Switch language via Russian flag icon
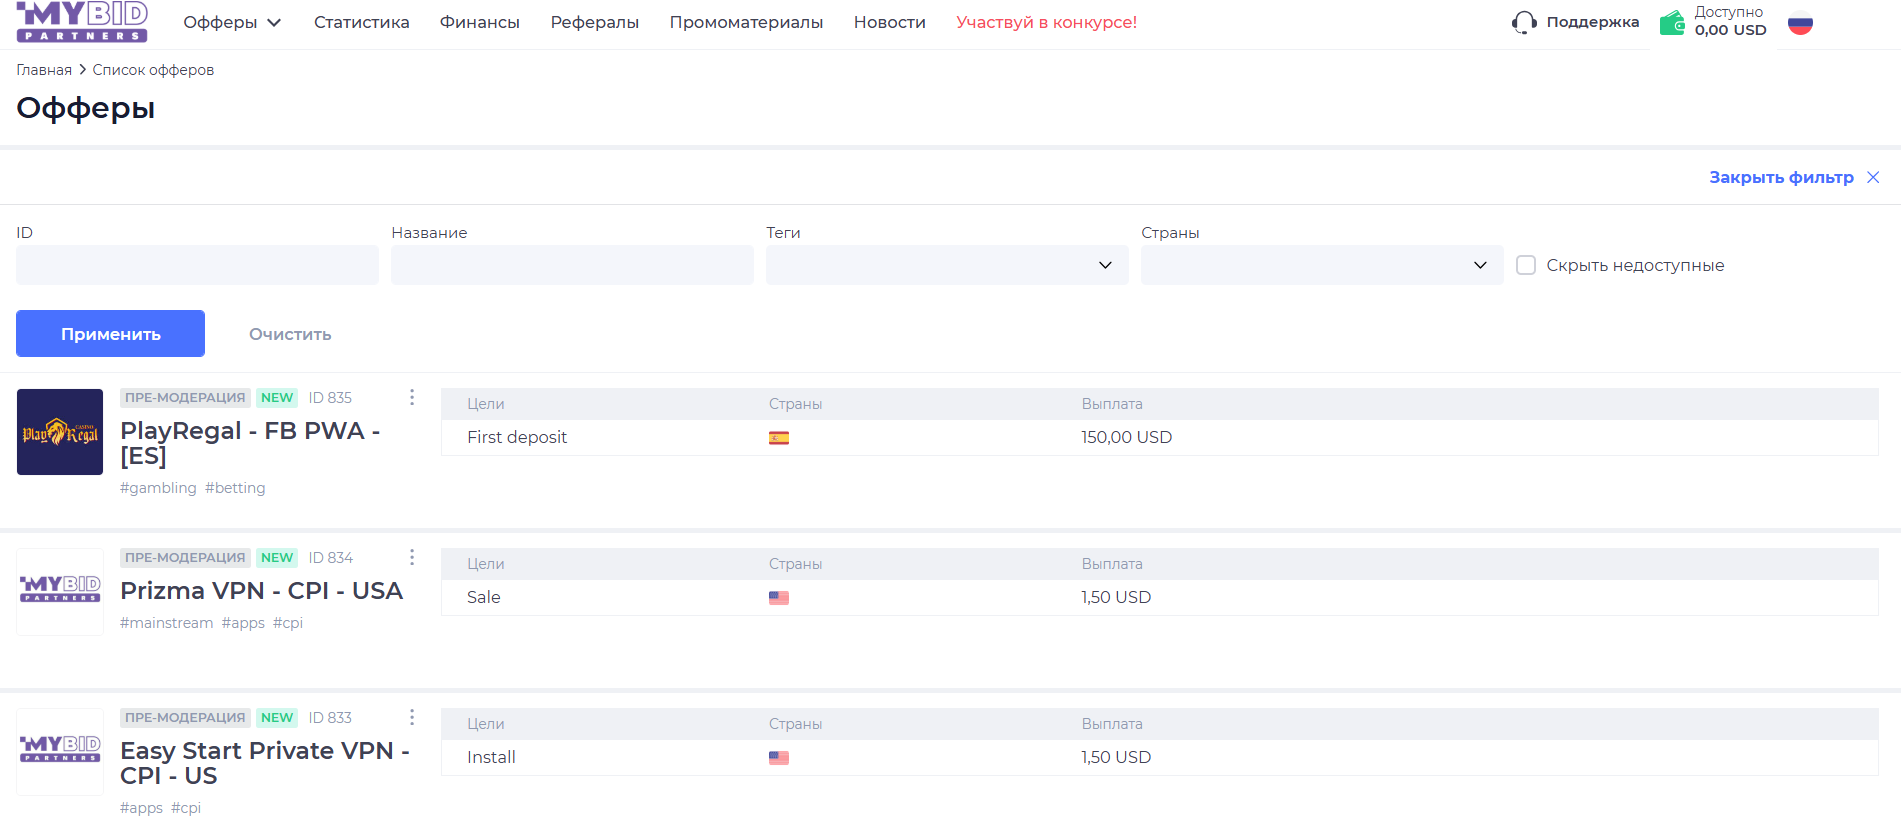Image resolution: width=1901 pixels, height=817 pixels. click(1800, 23)
